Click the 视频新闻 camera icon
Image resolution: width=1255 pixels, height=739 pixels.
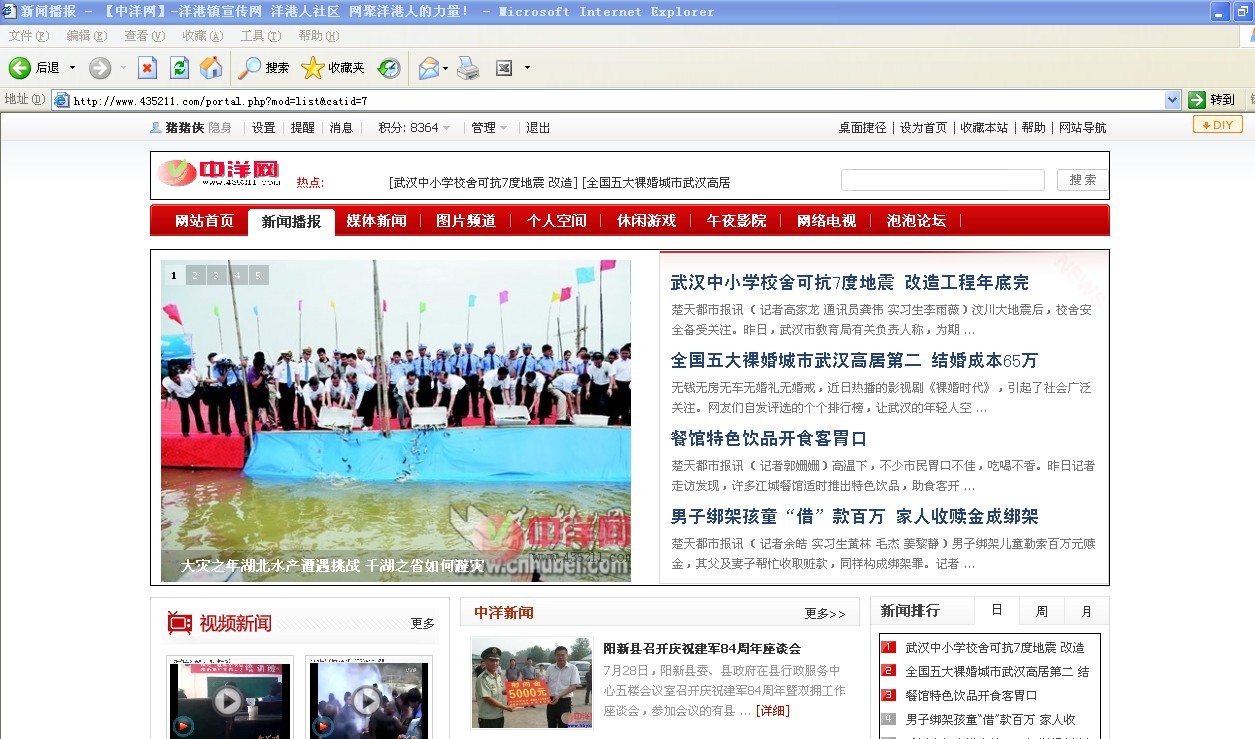[180, 623]
